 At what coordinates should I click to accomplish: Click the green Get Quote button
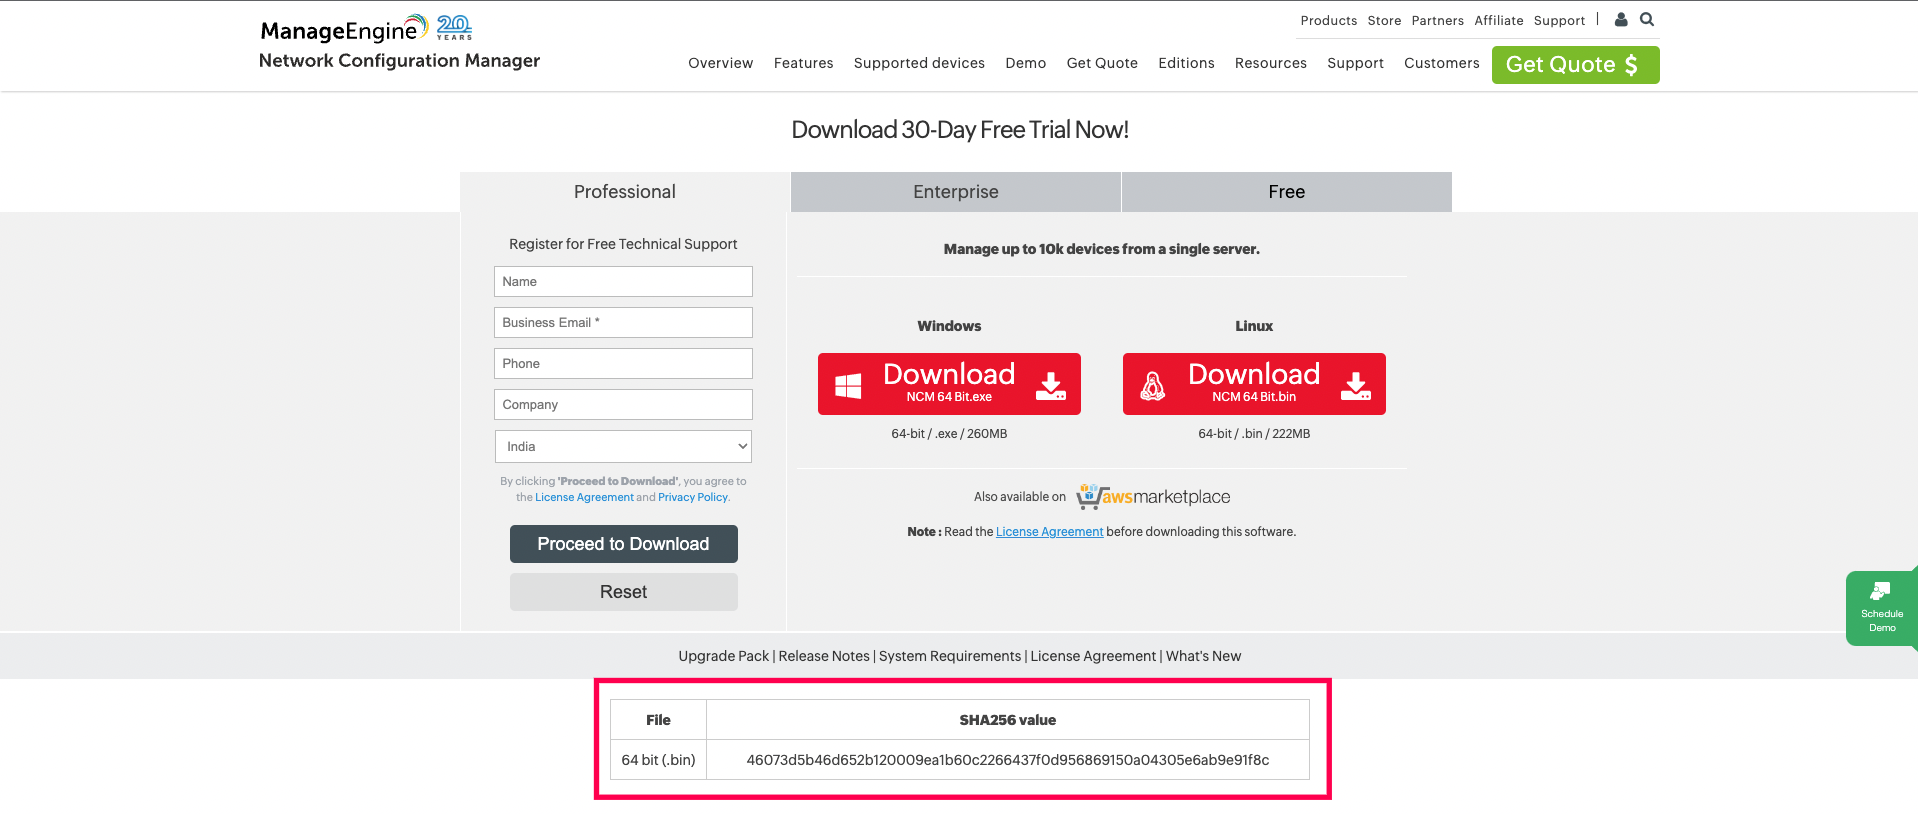pos(1575,65)
